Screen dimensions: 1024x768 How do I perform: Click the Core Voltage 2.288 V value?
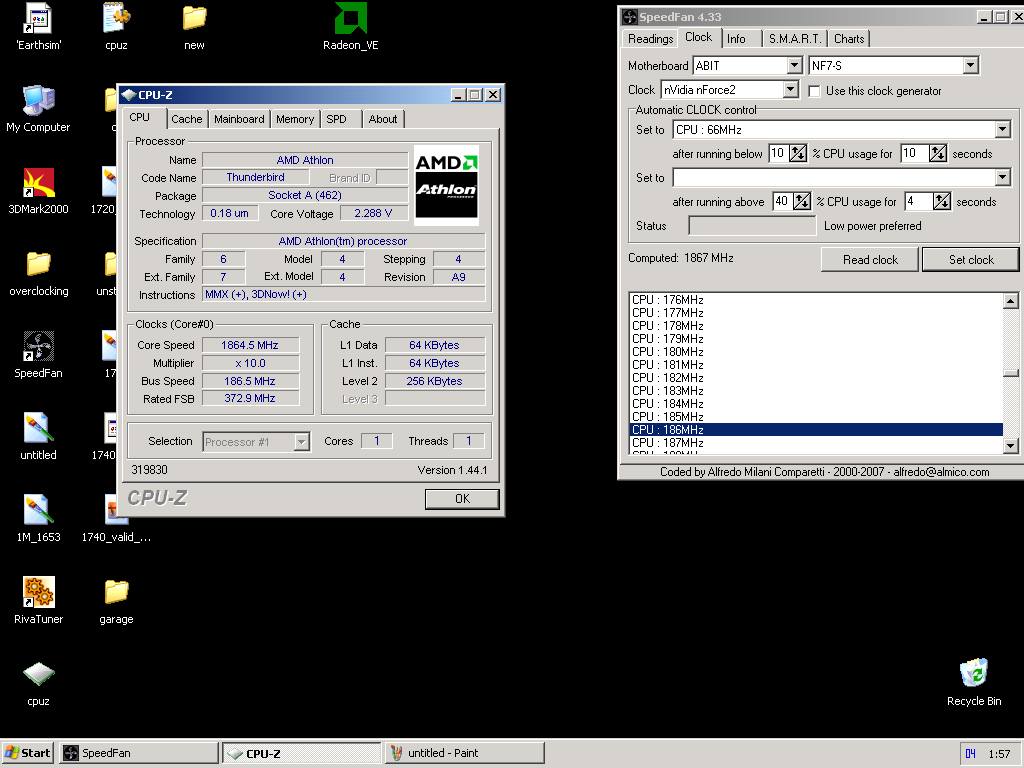tap(373, 214)
